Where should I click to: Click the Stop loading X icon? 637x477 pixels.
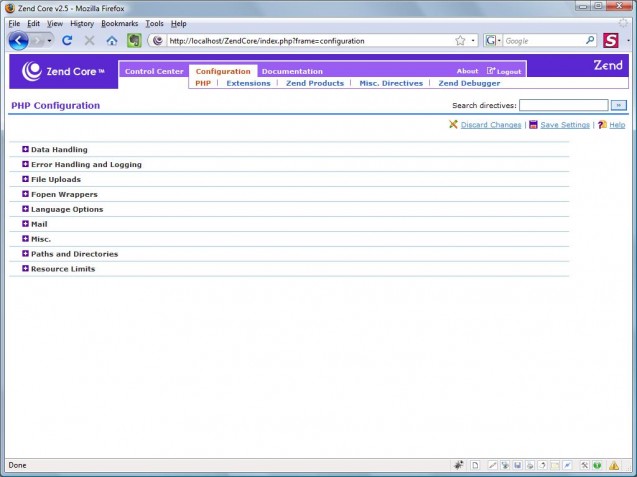(x=89, y=40)
